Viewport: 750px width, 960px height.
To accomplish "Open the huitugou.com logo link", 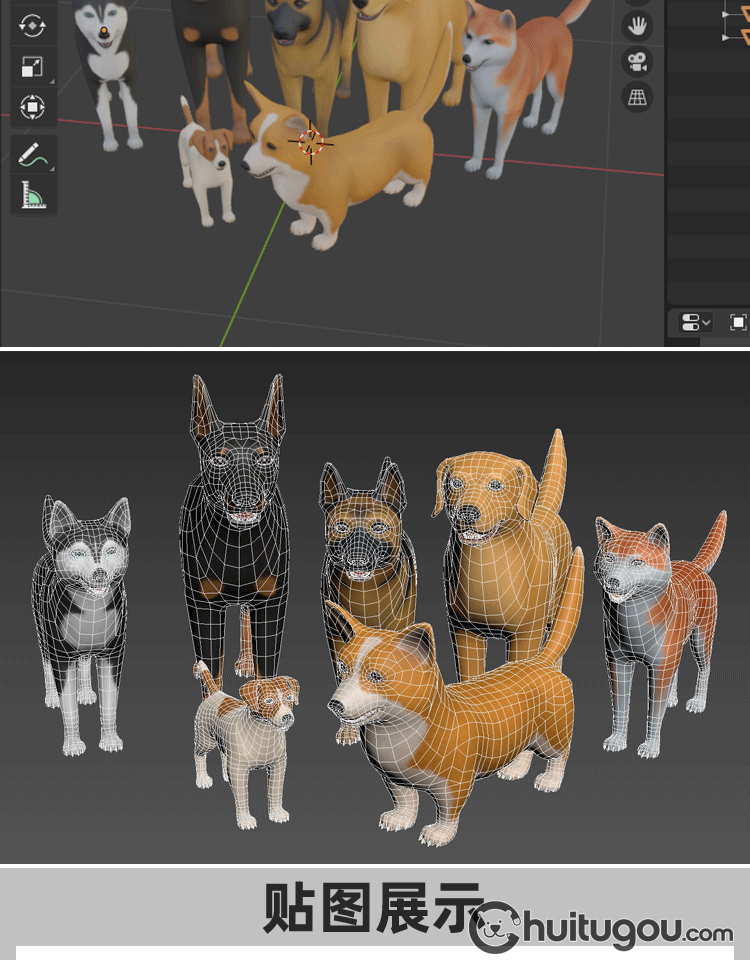I will (x=600, y=930).
